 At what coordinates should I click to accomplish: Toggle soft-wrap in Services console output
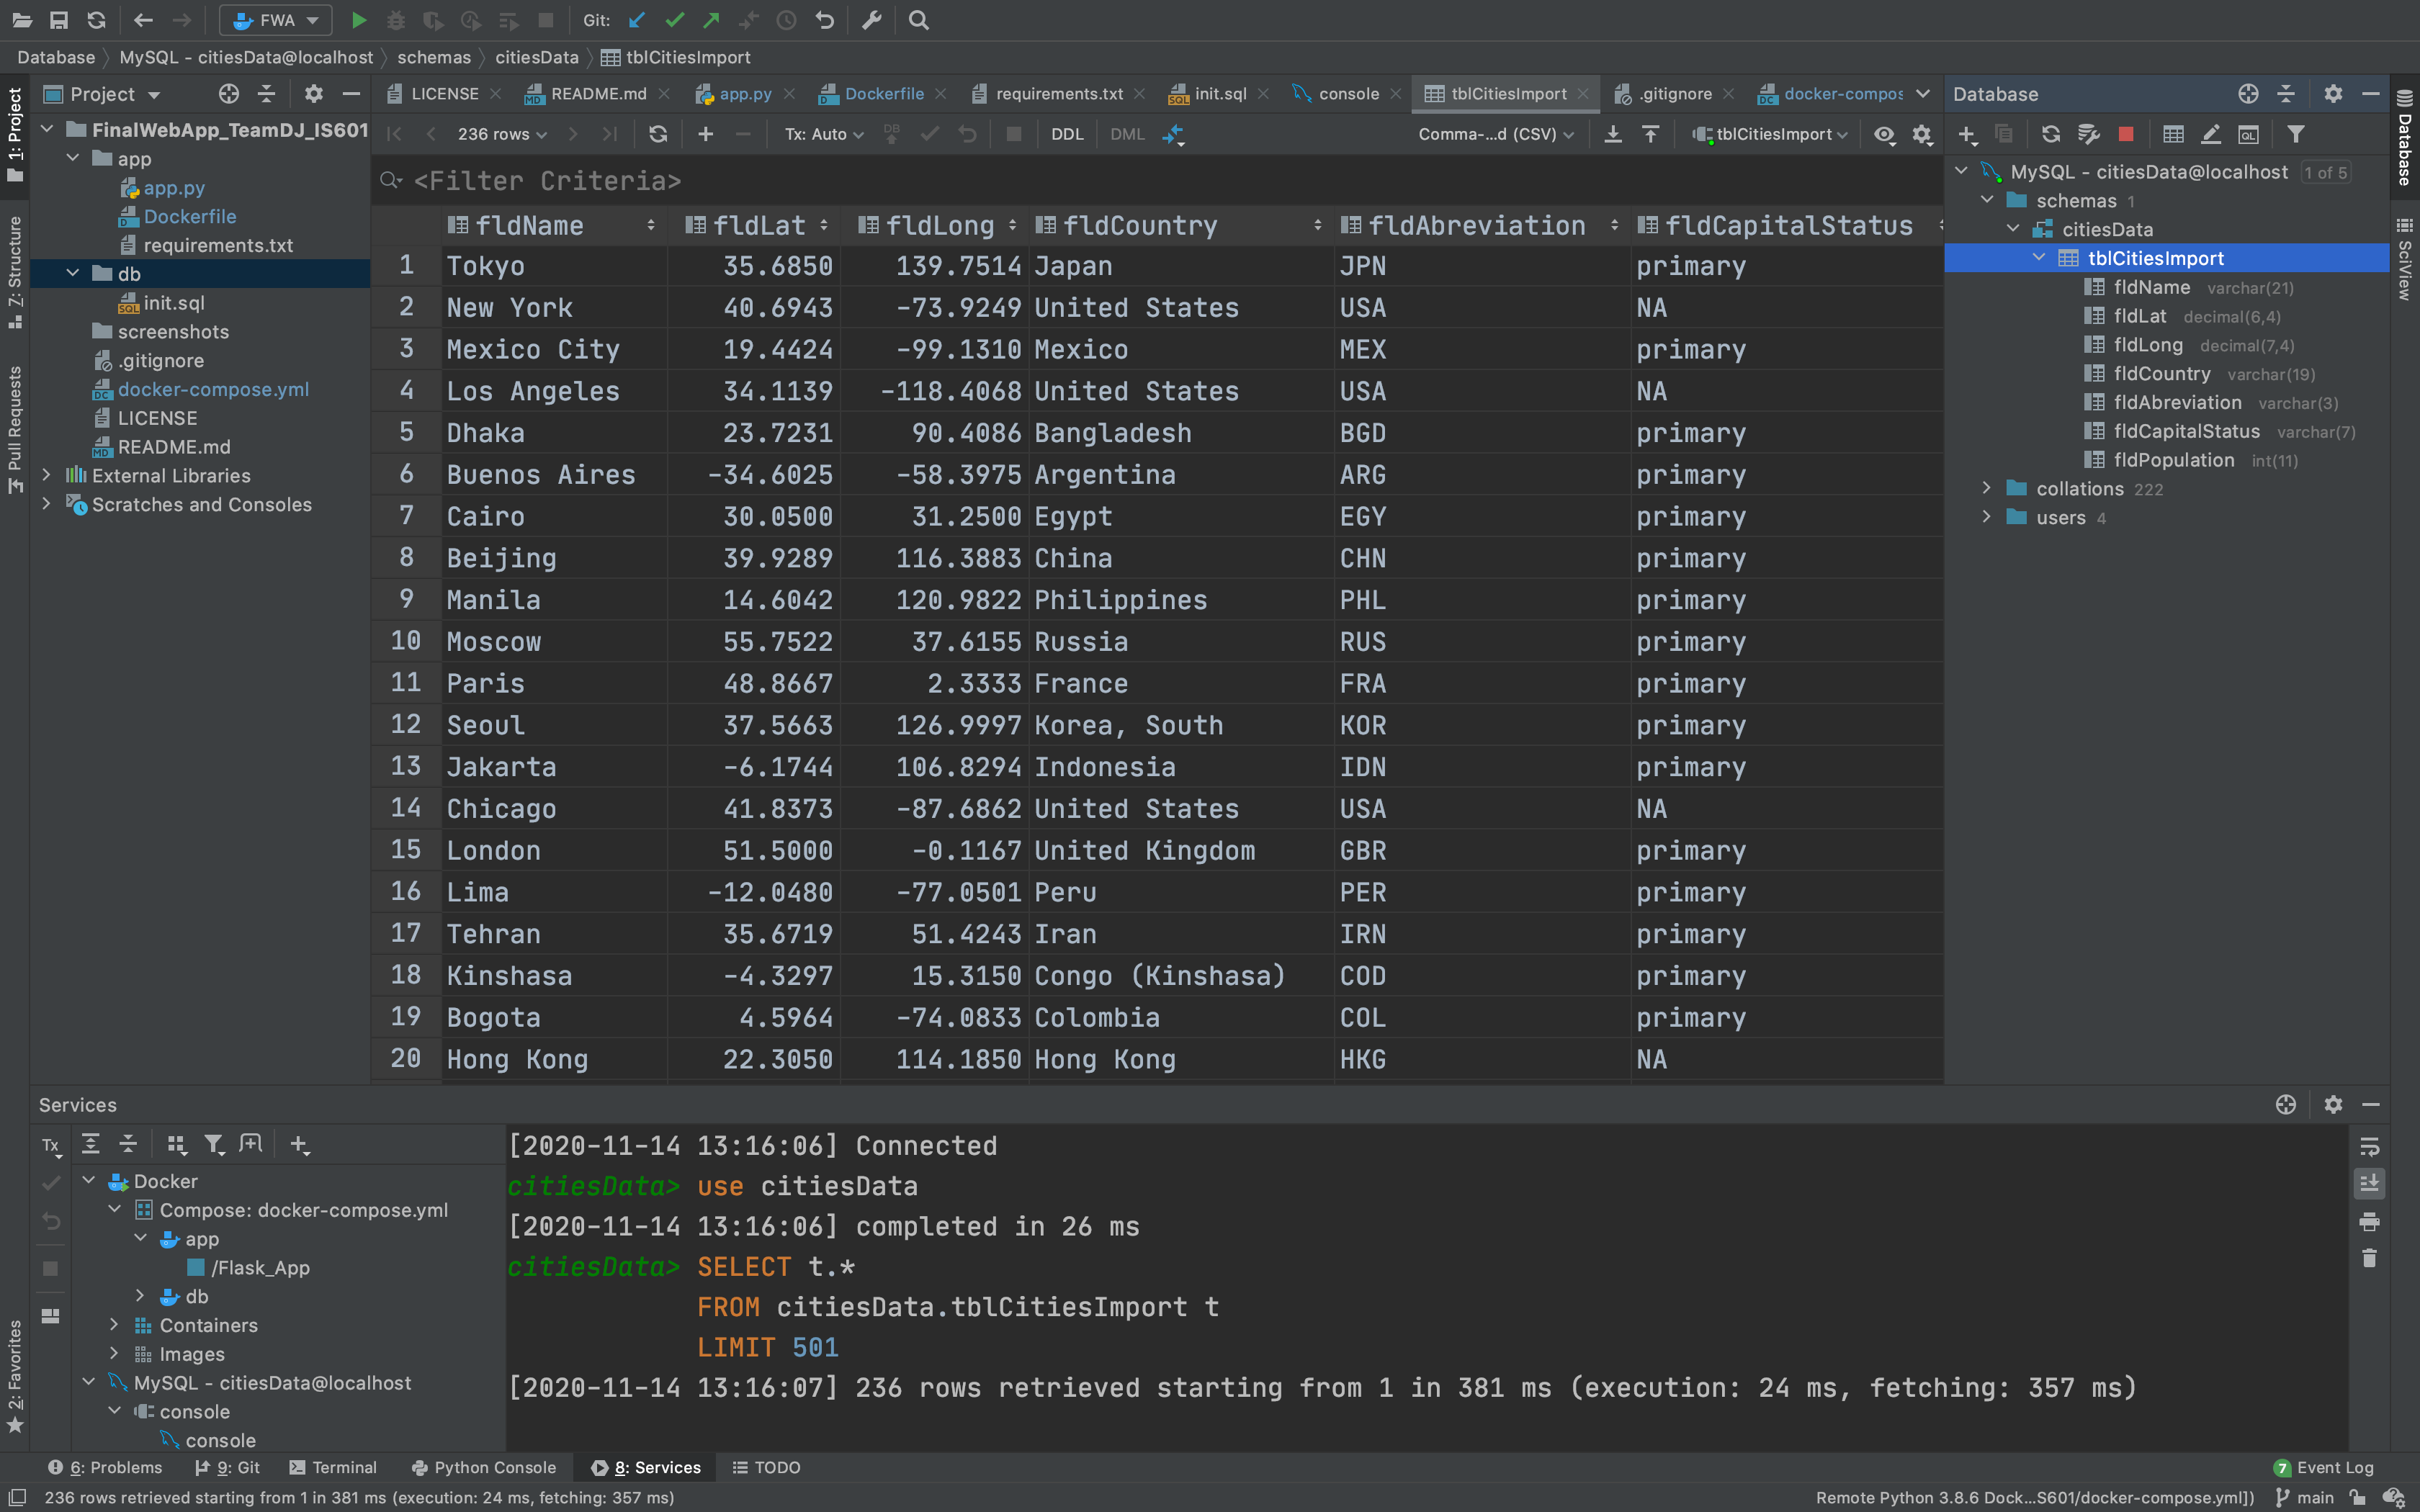click(x=2369, y=1147)
